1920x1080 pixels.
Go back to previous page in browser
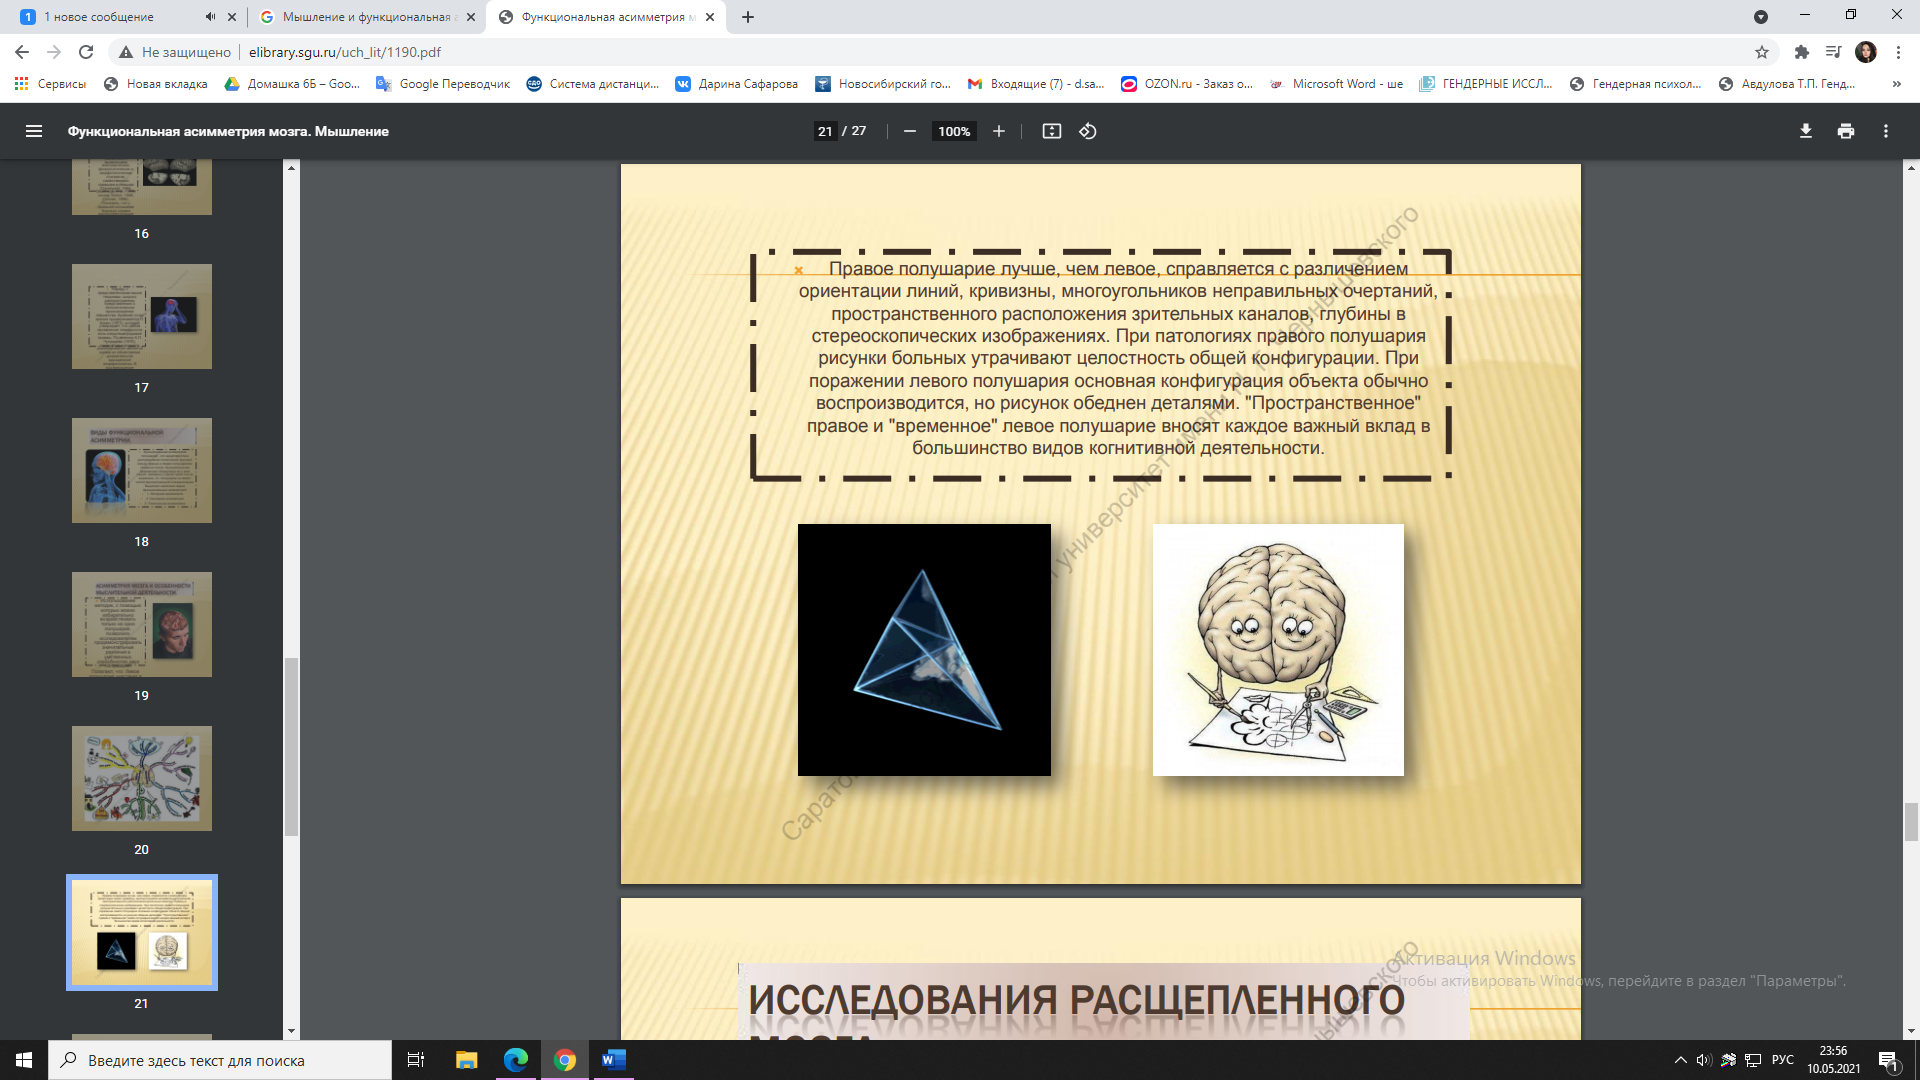22,52
